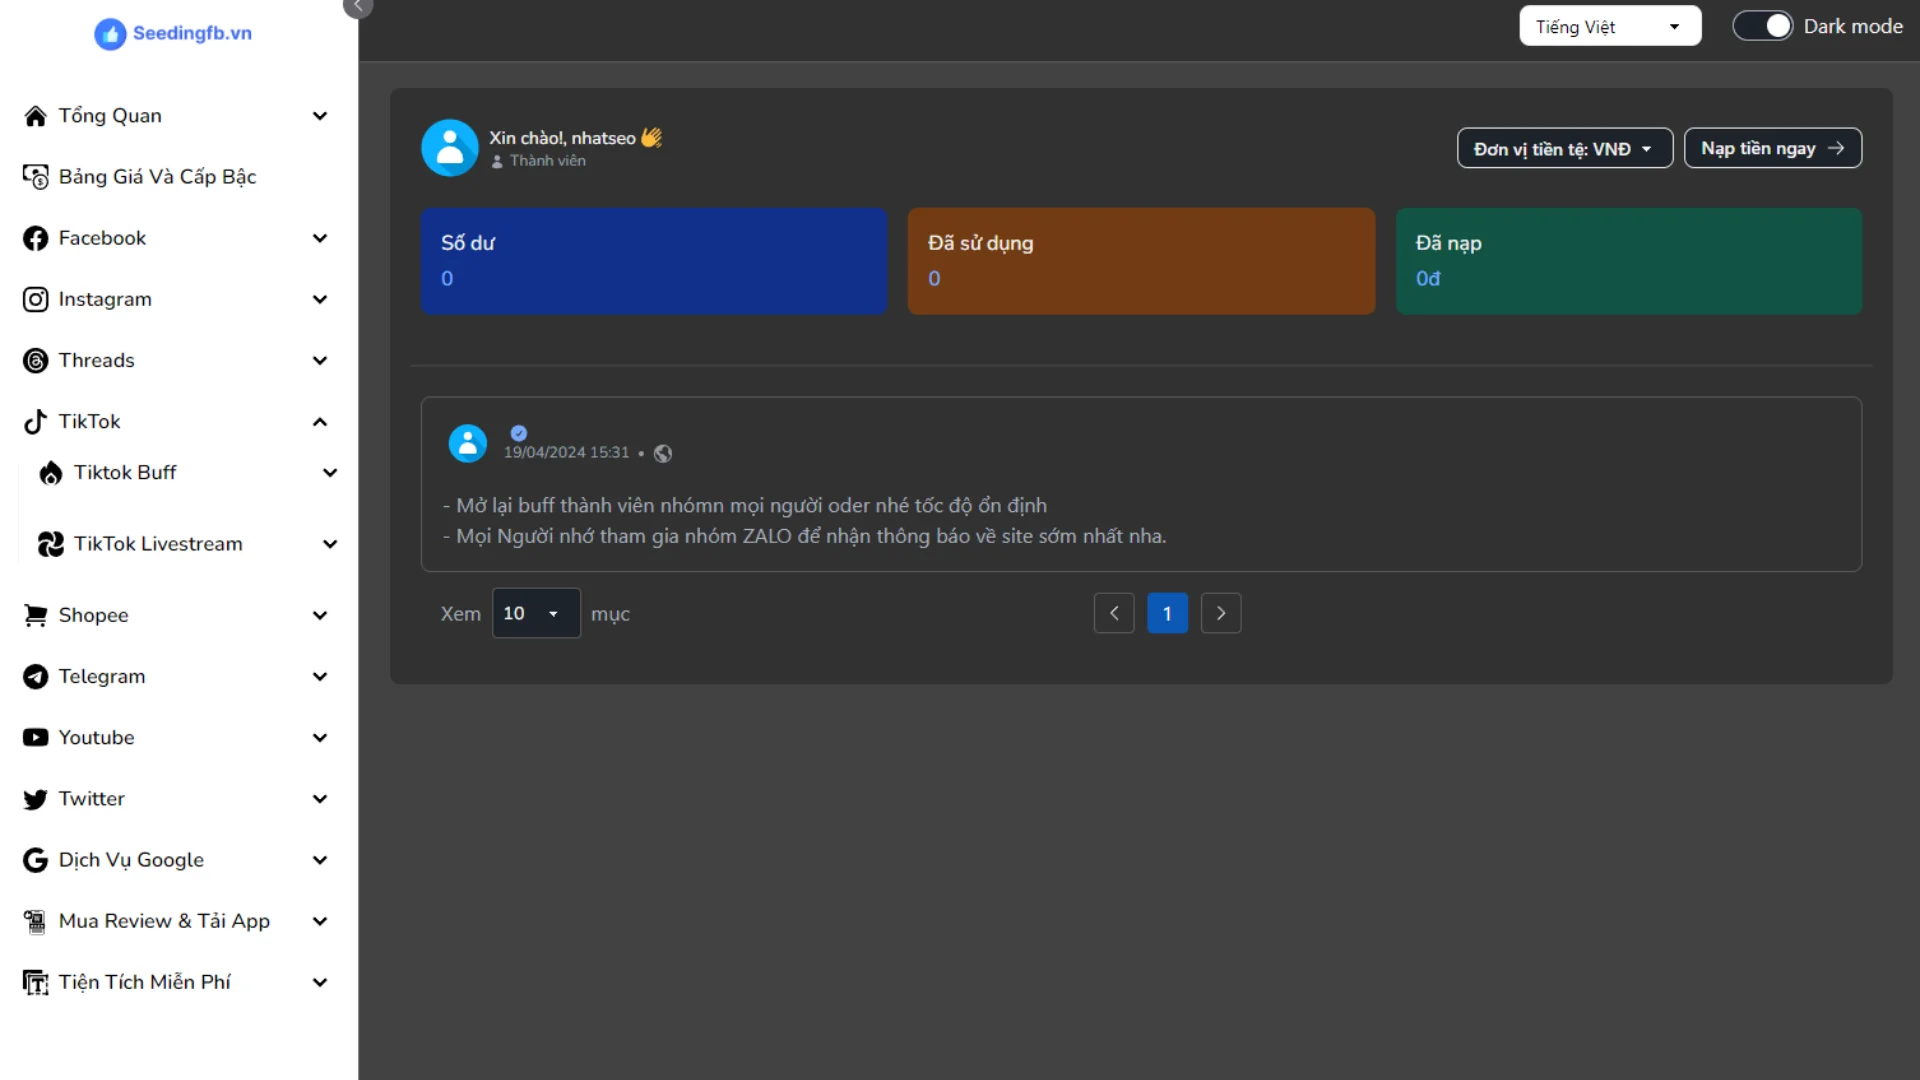
Task: Click the waving hand emoji
Action: pyautogui.click(x=652, y=138)
